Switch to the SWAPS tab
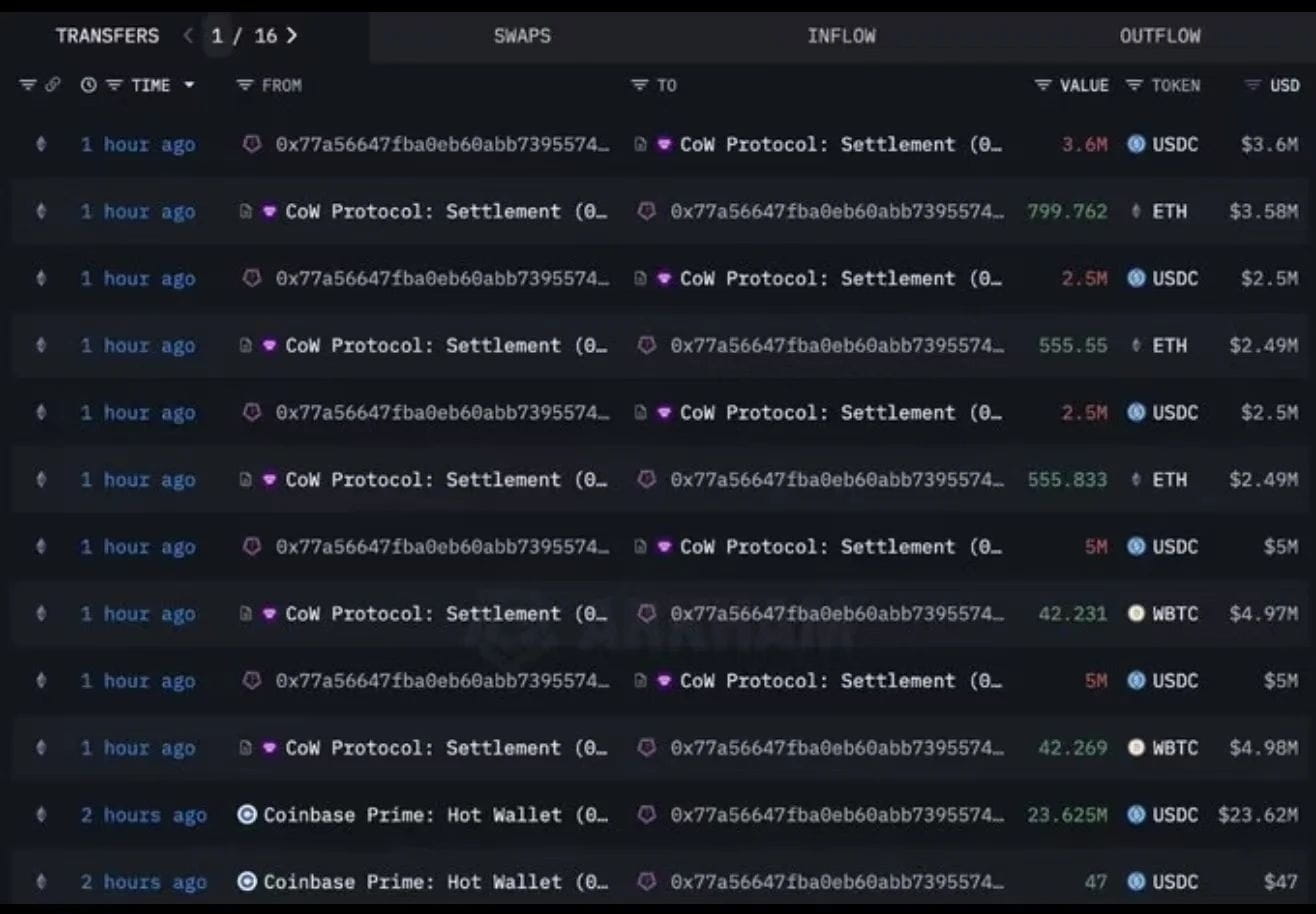Screen dimensions: 1316x914 522,36
